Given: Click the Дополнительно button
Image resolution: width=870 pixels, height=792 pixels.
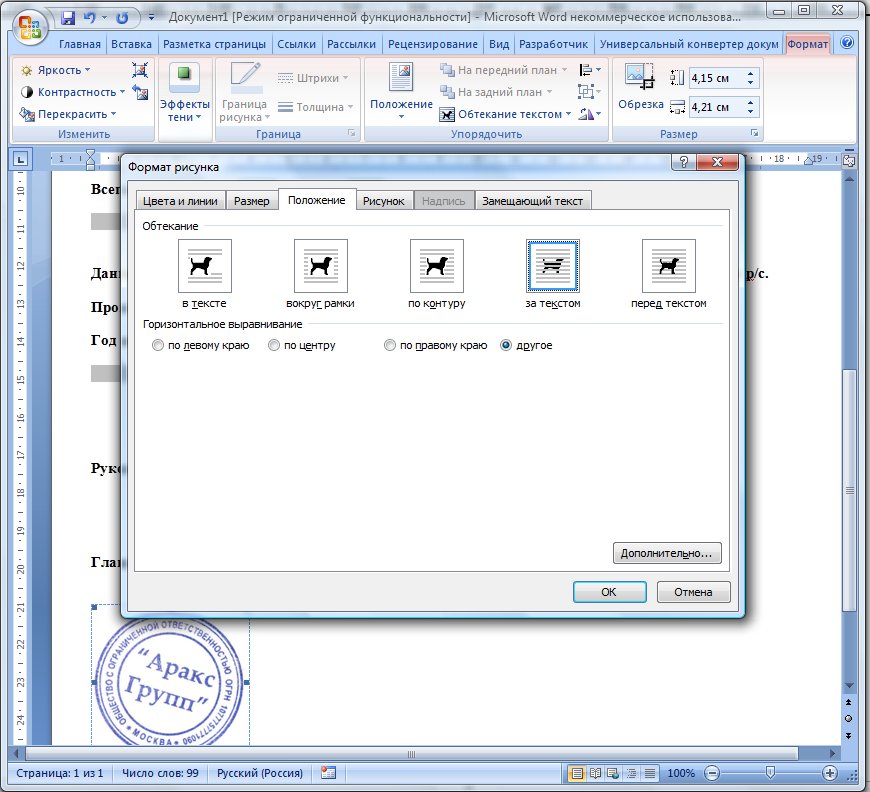Looking at the screenshot, I should coord(666,553).
